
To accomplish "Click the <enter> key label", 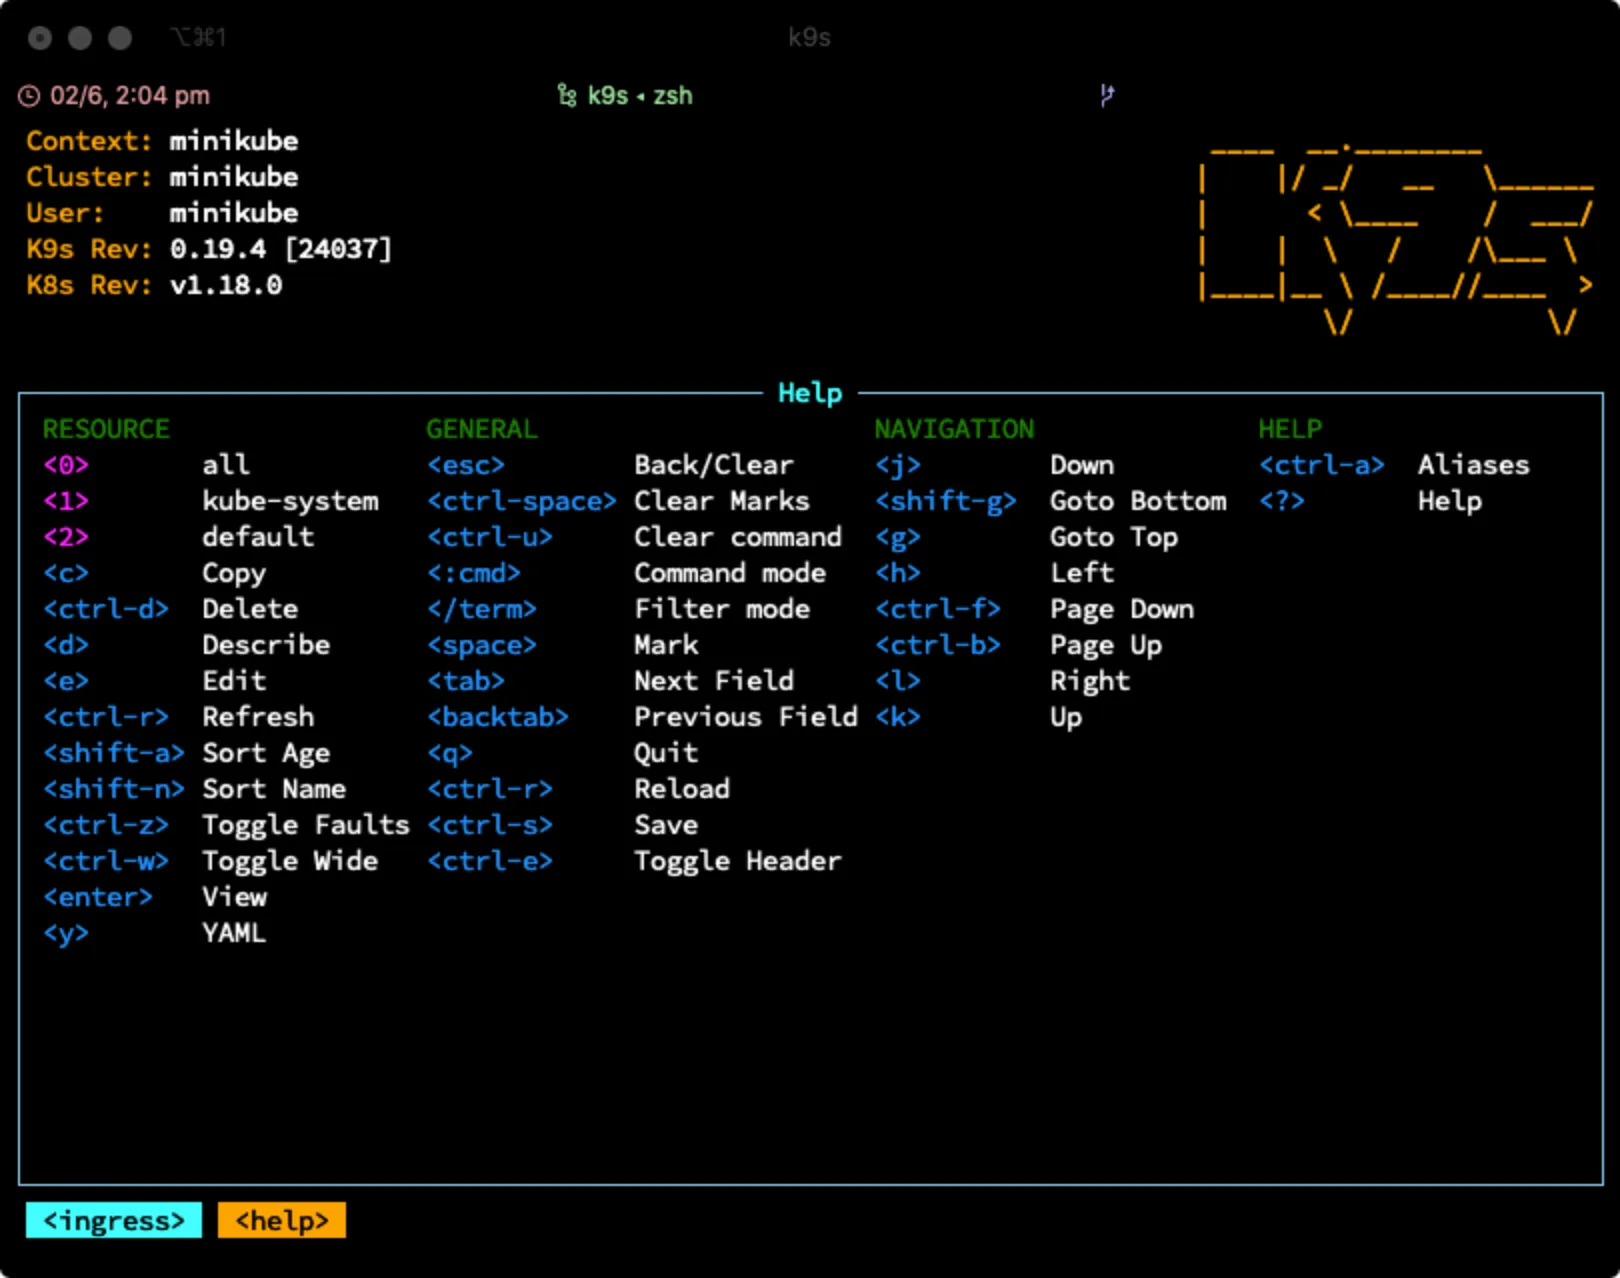I will click(98, 897).
